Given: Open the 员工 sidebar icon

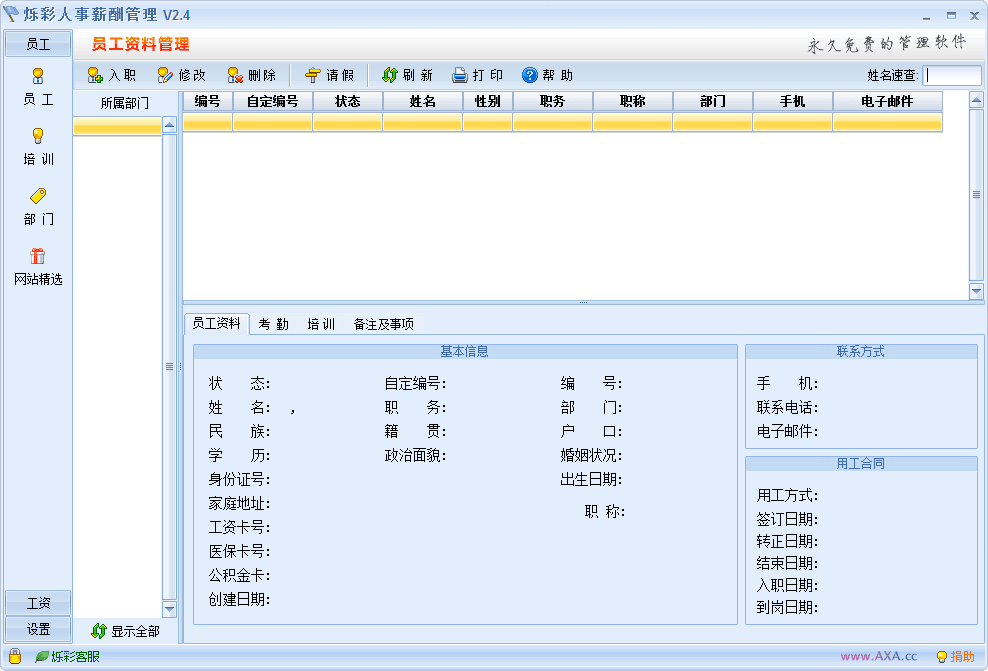Looking at the screenshot, I should [38, 76].
